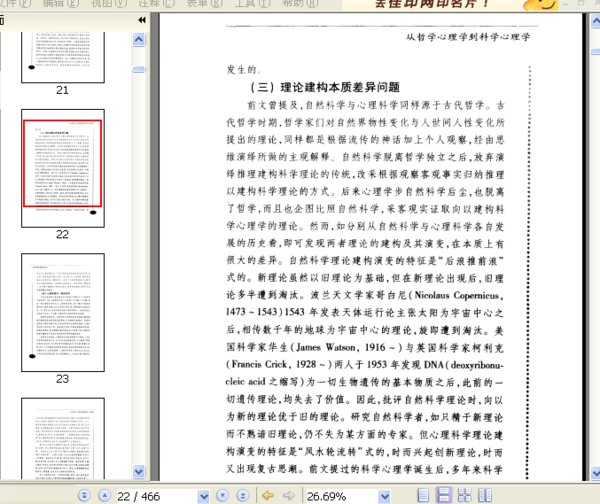
Task: Switch to continuous page layout
Action: click(443, 495)
